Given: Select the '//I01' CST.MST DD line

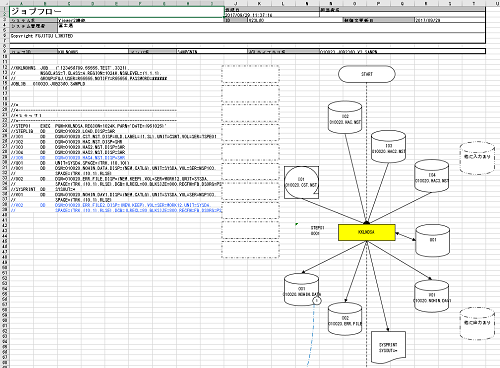Looking at the screenshot, I should [113, 137].
